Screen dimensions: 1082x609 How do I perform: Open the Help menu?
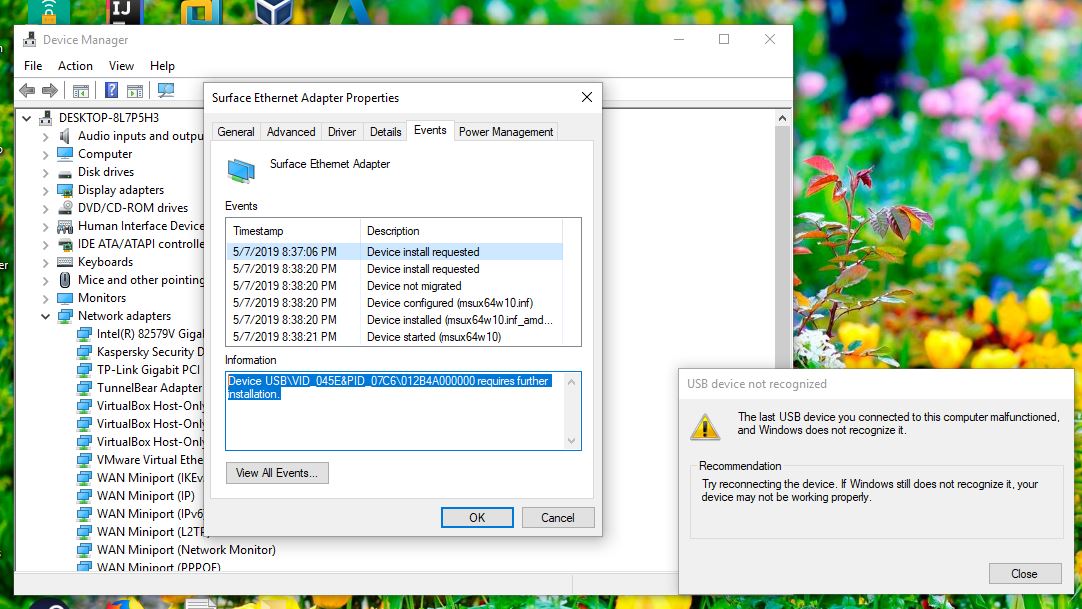pyautogui.click(x=162, y=66)
